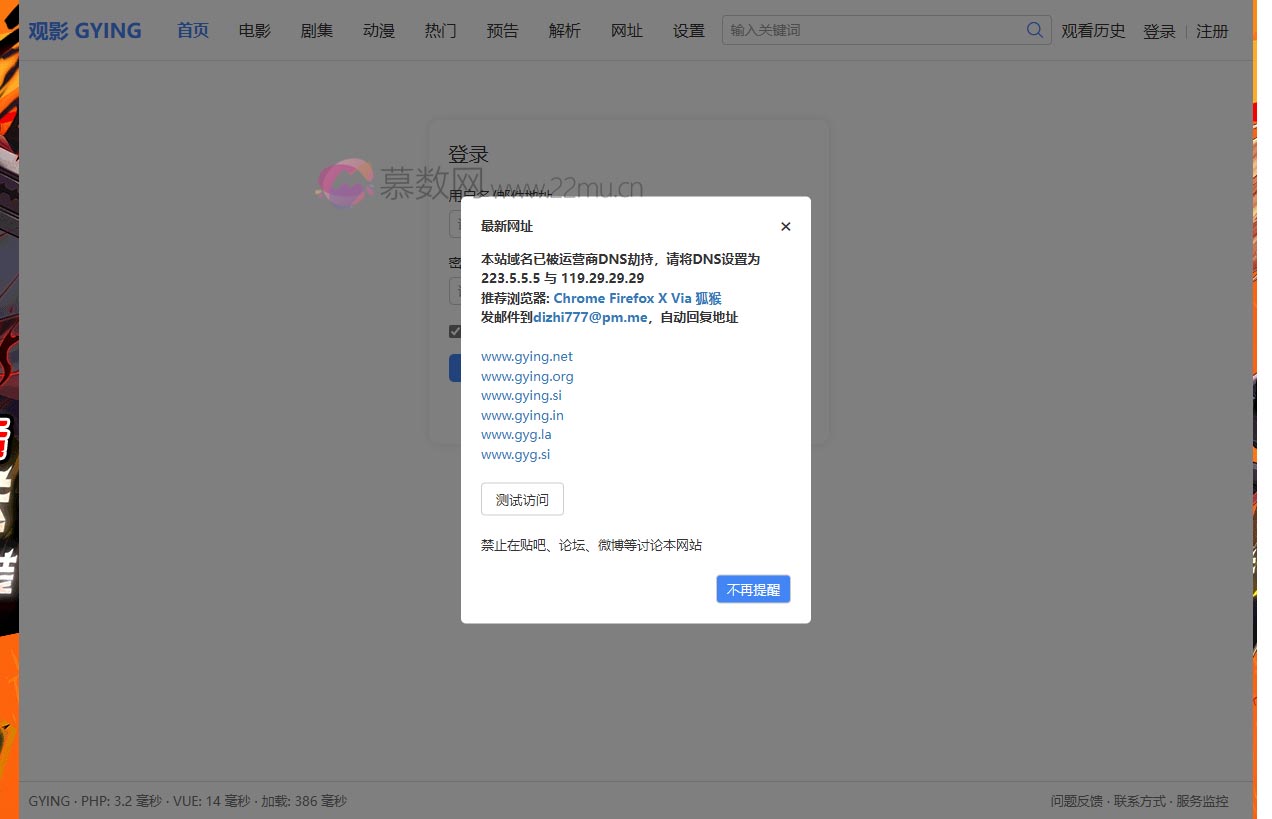Screen dimensions: 1272x819
Task: Click the 观看历史 viewing history link
Action: point(1093,31)
